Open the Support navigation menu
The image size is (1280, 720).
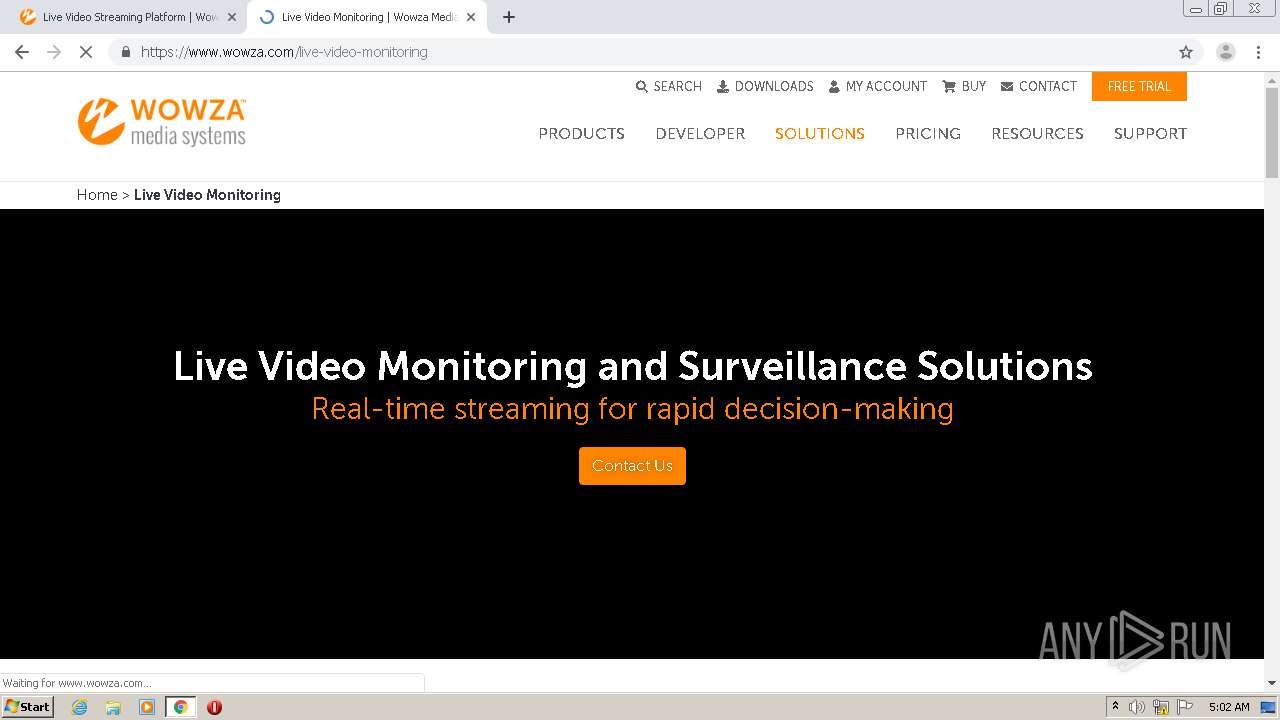coord(1150,134)
